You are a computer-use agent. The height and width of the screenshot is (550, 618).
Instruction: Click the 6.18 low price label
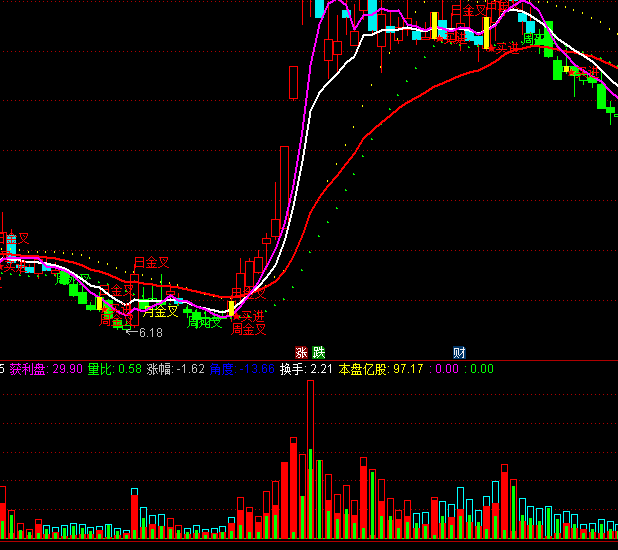coord(150,333)
